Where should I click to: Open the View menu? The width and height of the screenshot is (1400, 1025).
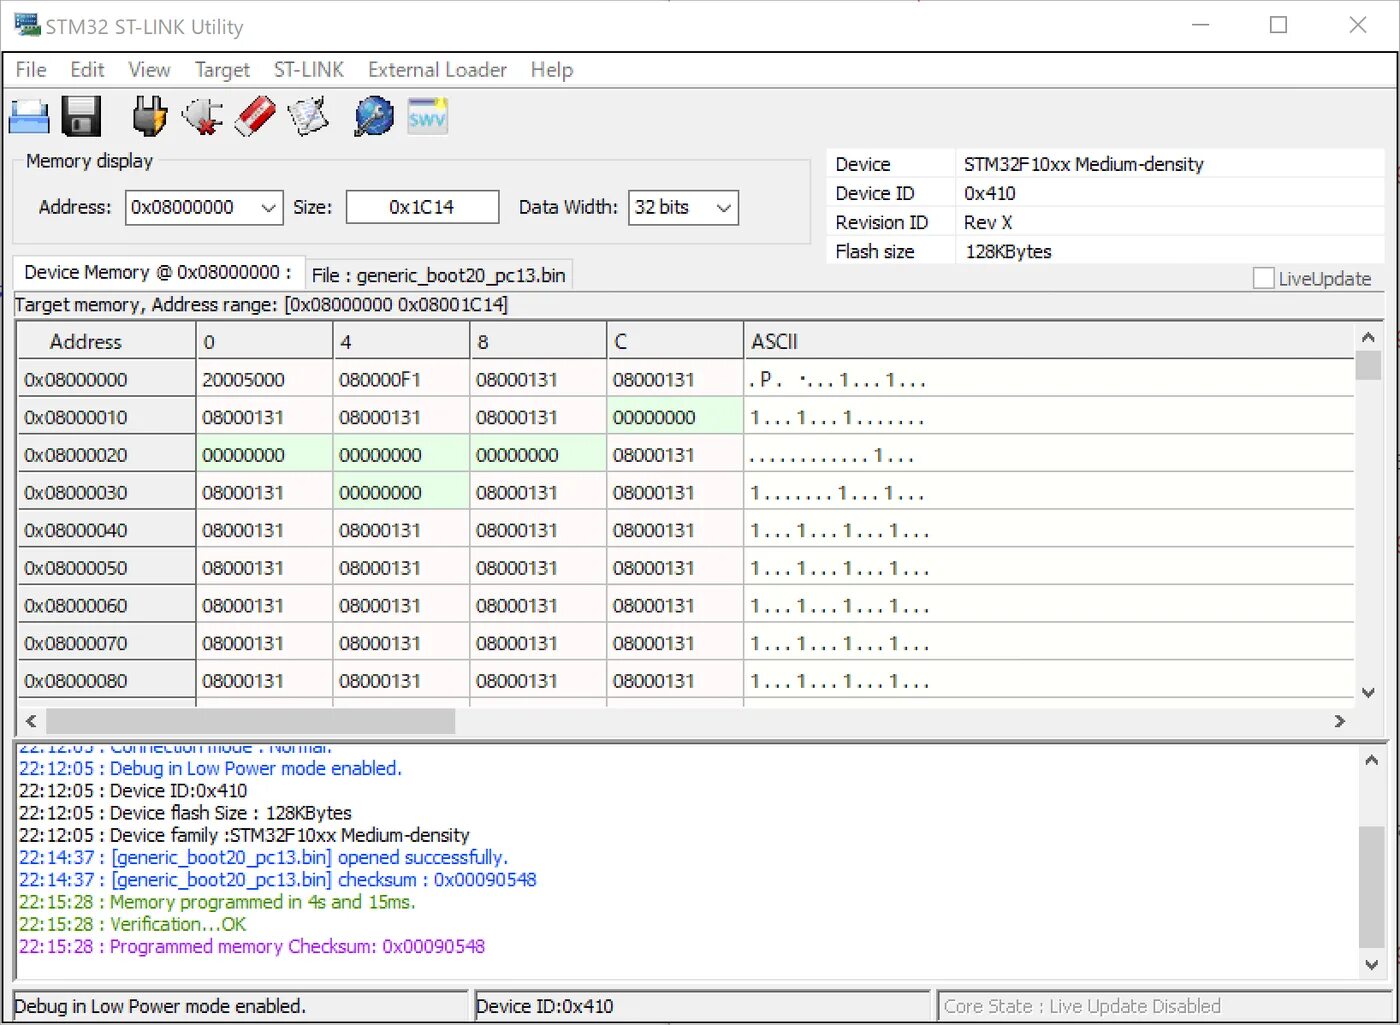[x=149, y=70]
